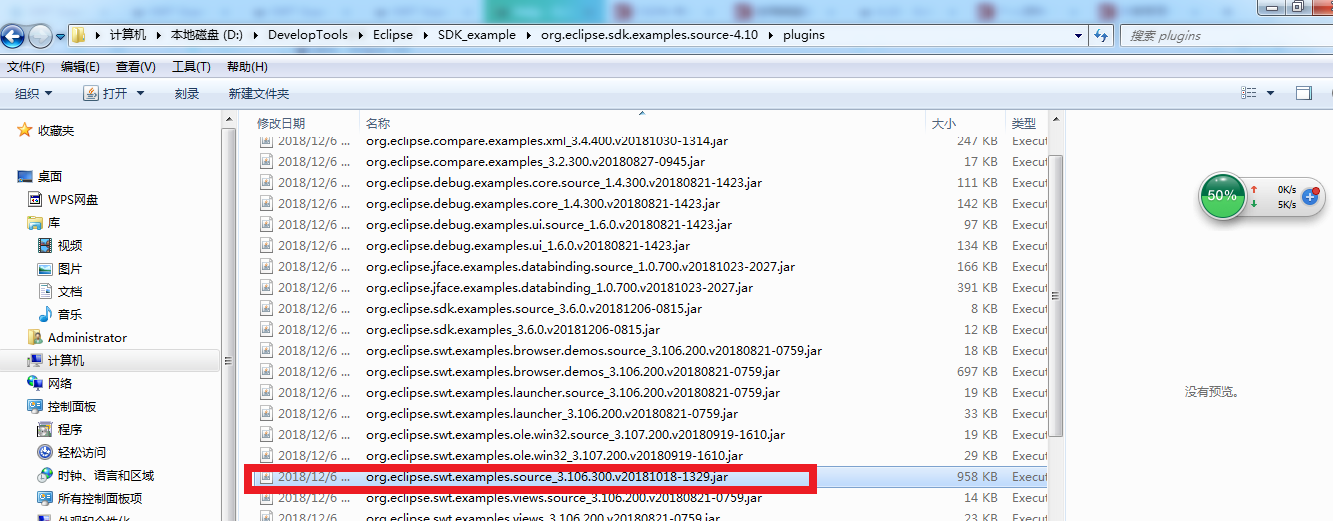Click the file icon of org.eclipse.sdk.examples_3.6.0.v20181206-0815.jar

(266, 330)
